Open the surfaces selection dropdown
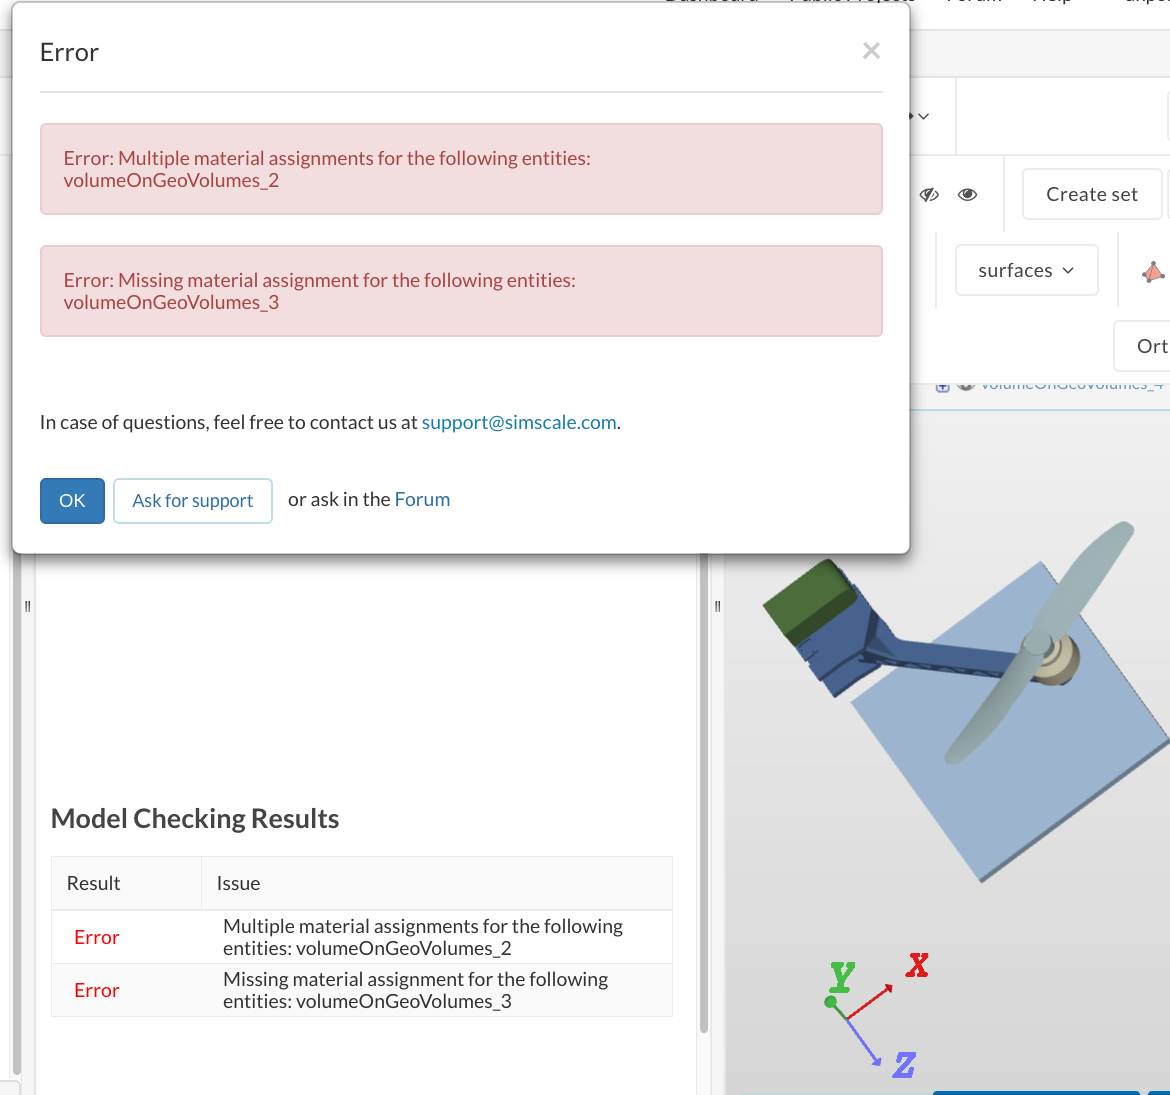This screenshot has height=1095, width=1170. point(1026,270)
